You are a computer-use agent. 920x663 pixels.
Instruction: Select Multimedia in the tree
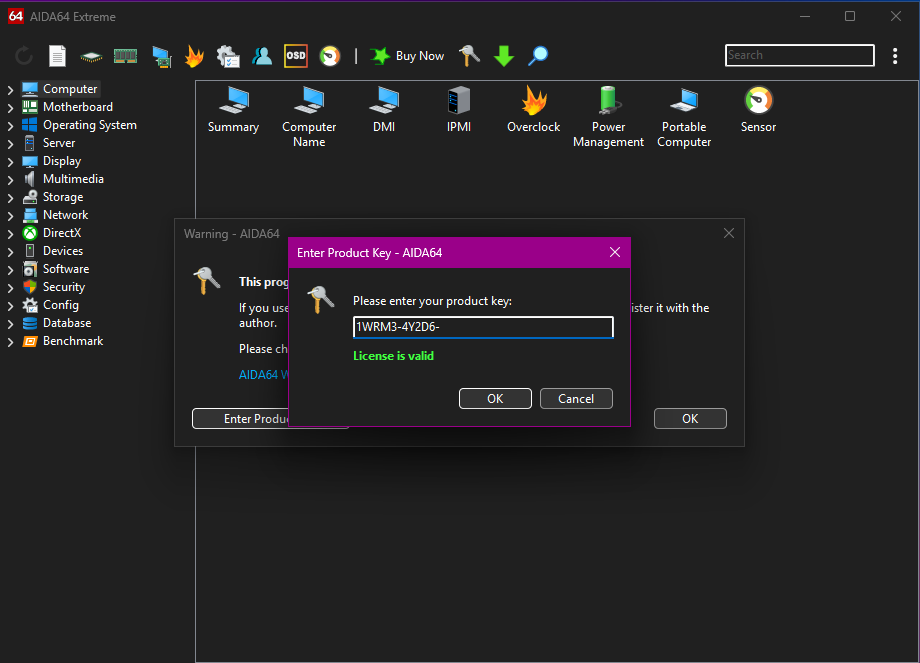tap(73, 179)
